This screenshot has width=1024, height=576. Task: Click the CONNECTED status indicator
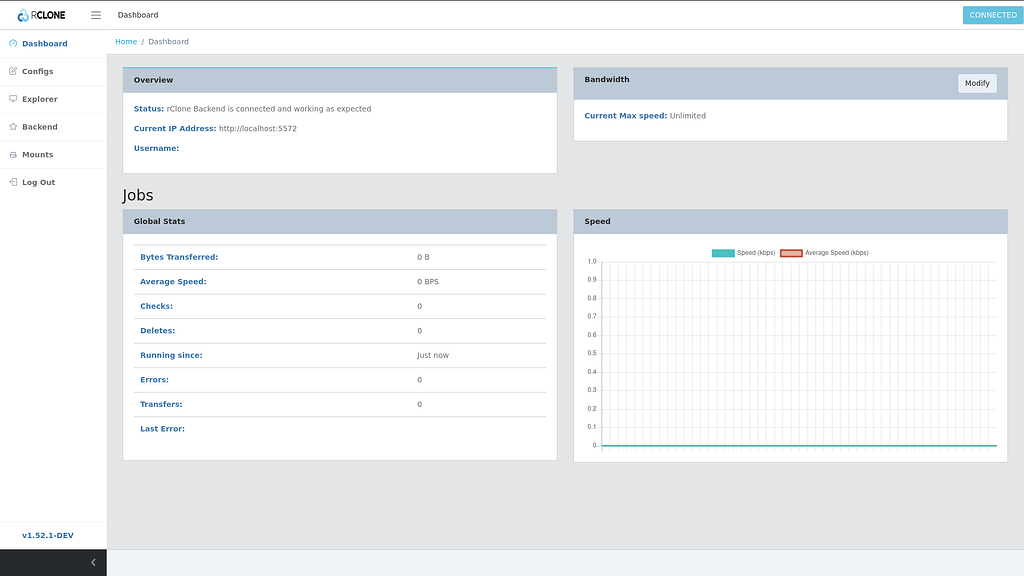[992, 14]
